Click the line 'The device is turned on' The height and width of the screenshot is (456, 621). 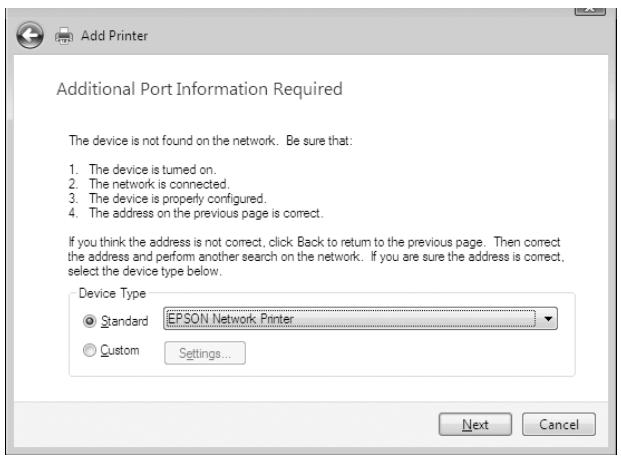[152, 170]
